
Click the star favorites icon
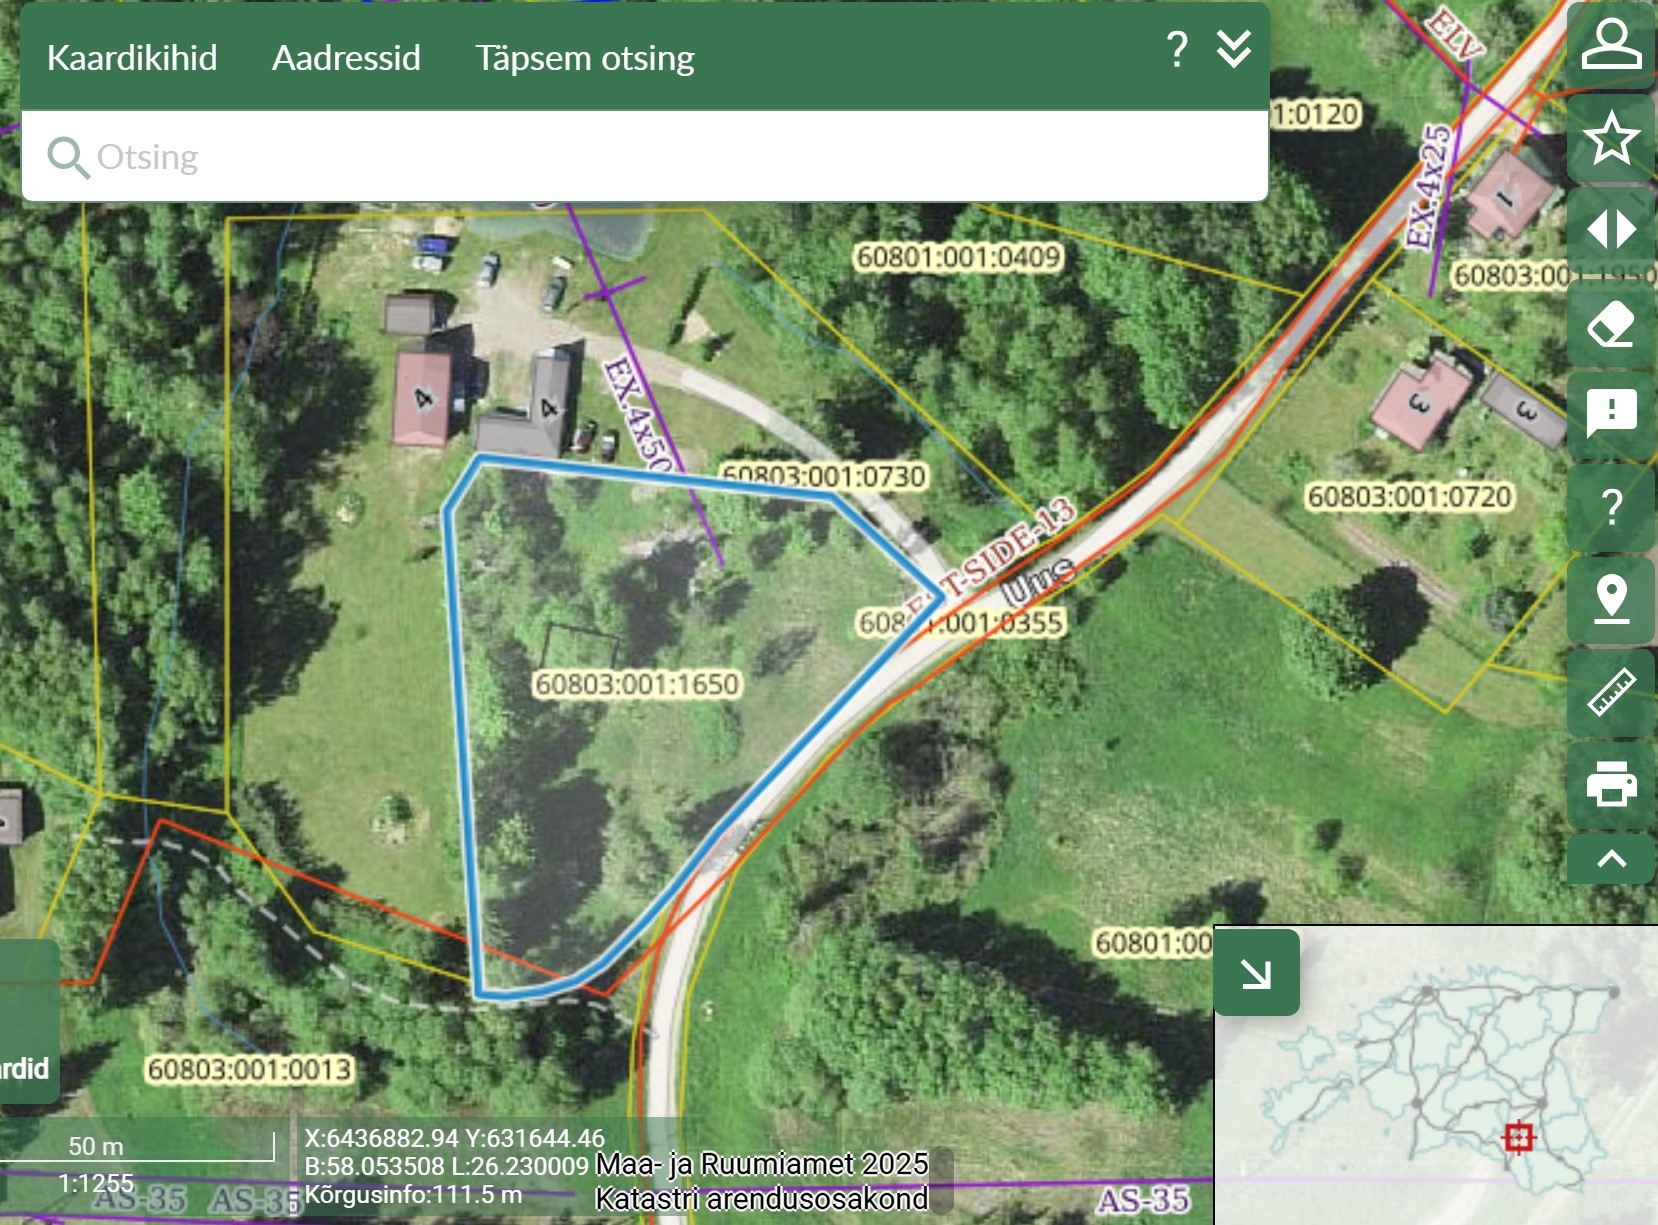click(x=1611, y=138)
